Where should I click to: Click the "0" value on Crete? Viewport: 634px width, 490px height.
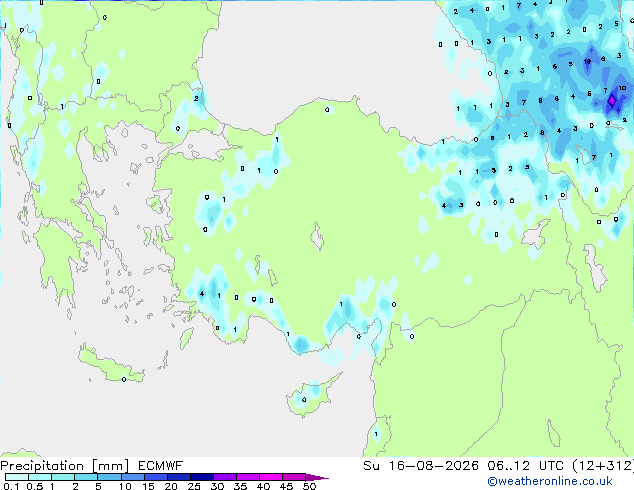124,379
